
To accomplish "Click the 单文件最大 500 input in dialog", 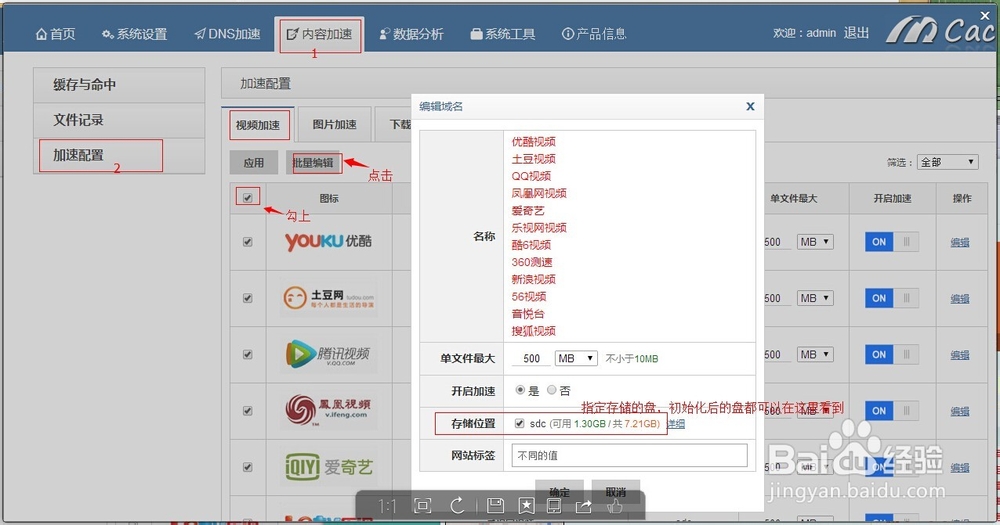I will 531,359.
